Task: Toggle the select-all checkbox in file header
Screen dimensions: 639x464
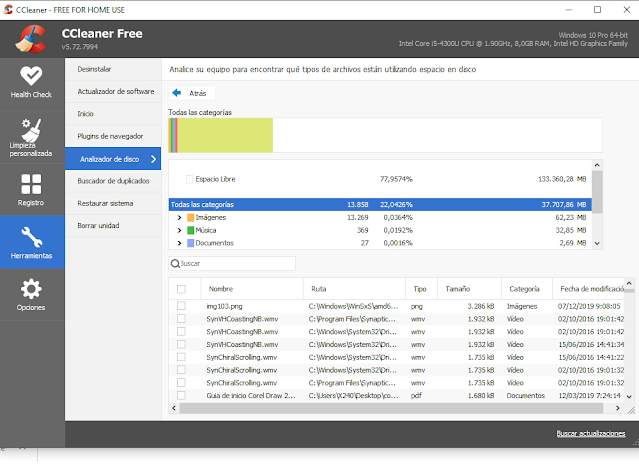Action: pos(181,289)
